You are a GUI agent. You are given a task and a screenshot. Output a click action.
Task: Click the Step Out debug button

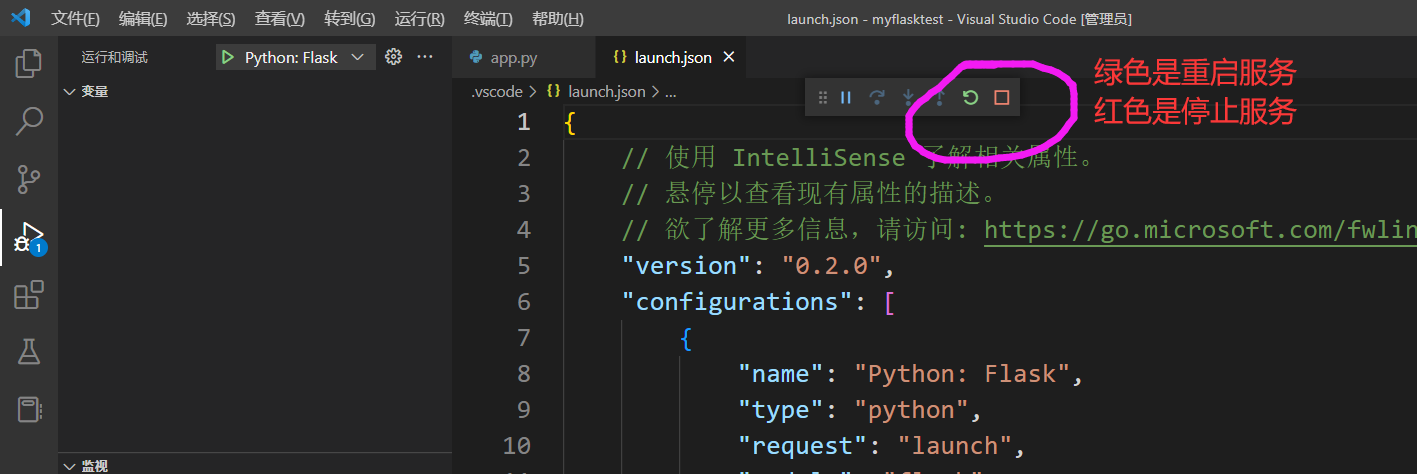pyautogui.click(x=939, y=98)
